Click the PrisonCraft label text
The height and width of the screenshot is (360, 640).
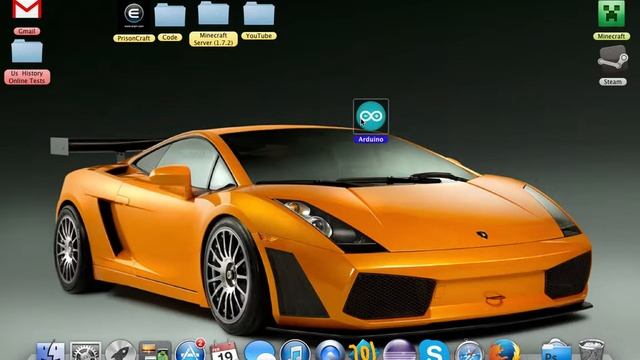[x=134, y=38]
